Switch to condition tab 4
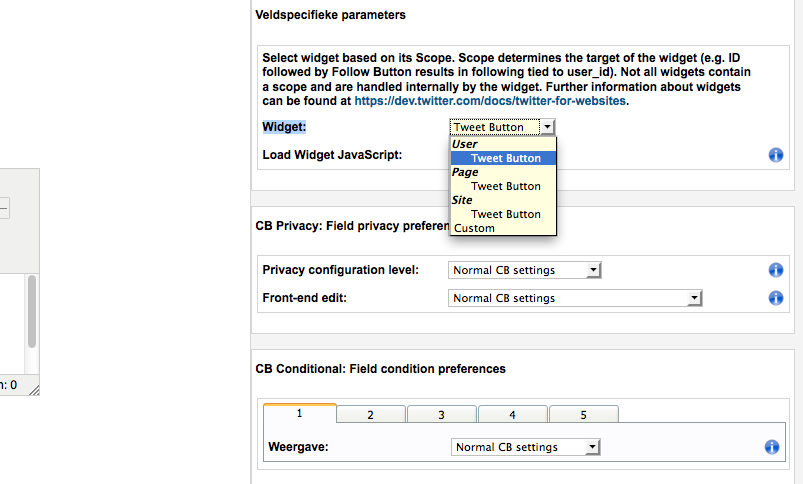Image resolution: width=803 pixels, height=484 pixels. click(x=512, y=414)
